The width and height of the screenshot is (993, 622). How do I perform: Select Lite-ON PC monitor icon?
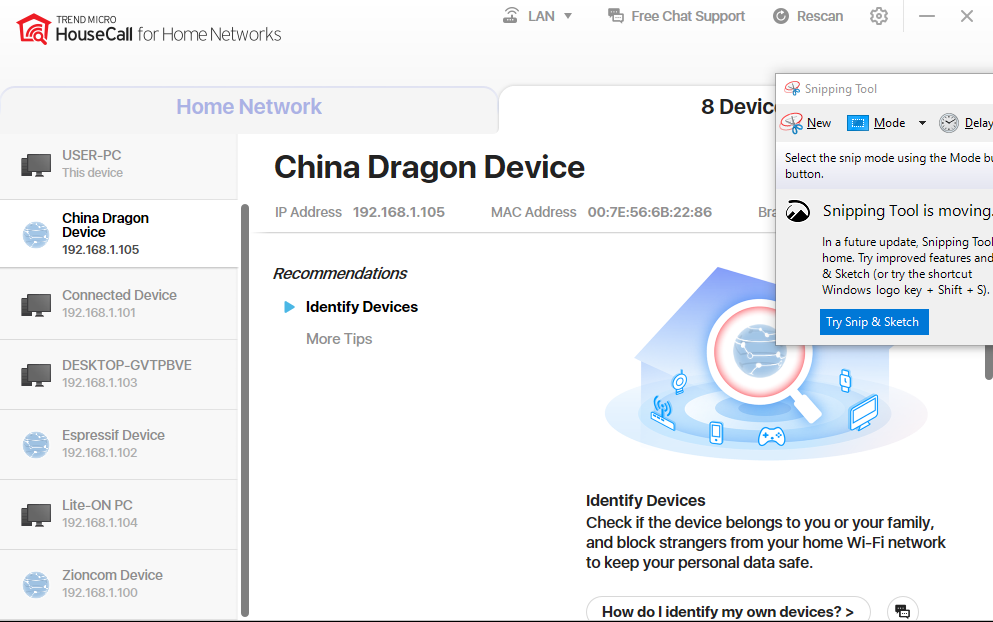point(36,514)
